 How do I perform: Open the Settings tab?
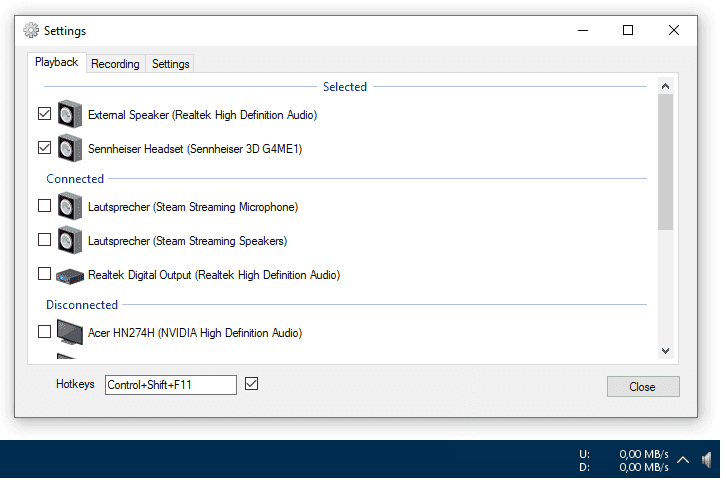170,64
